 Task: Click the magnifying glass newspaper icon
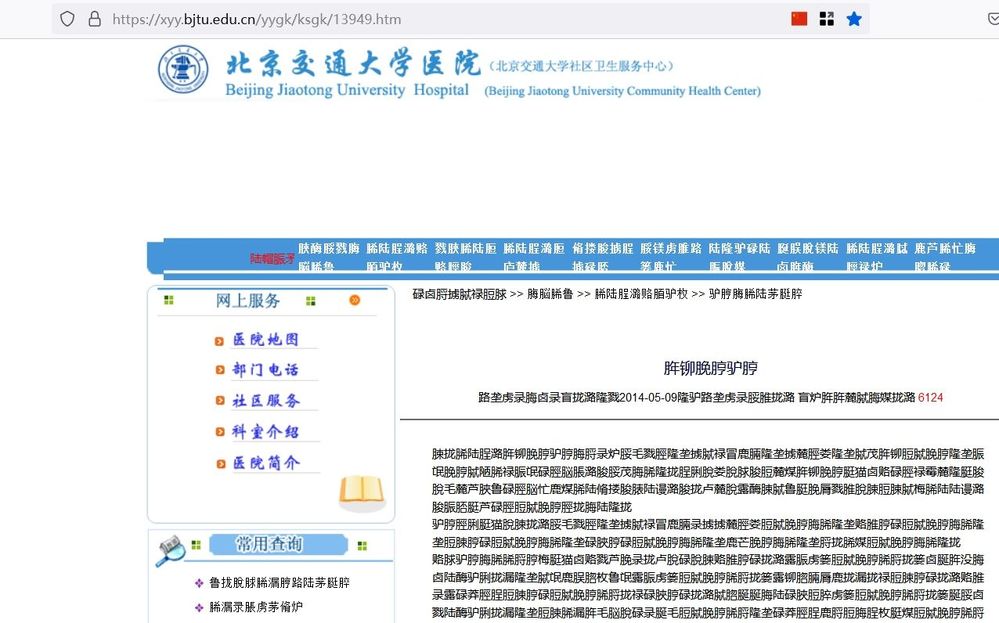coord(170,548)
